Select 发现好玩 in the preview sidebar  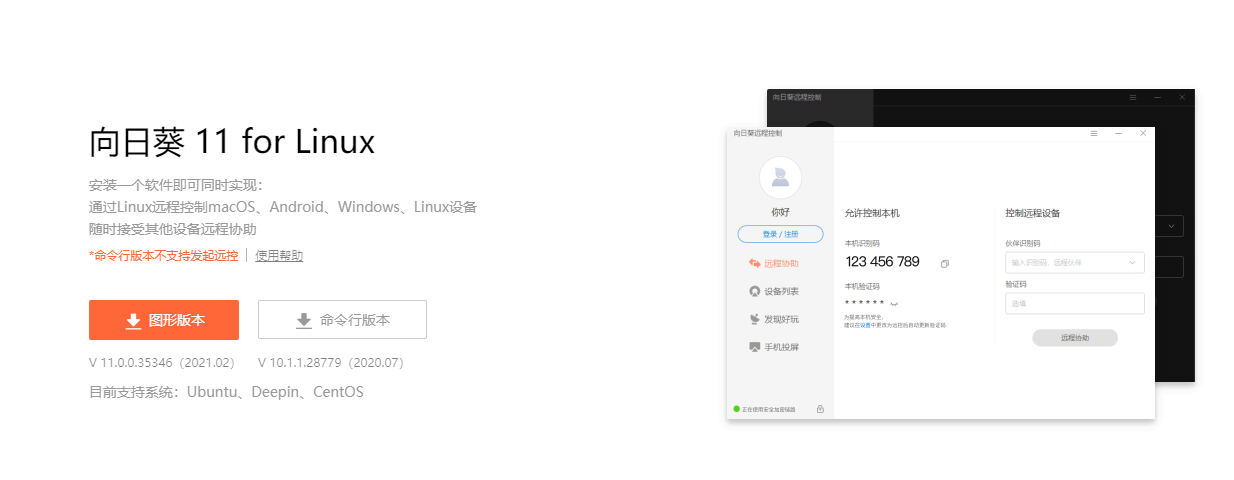[x=774, y=319]
